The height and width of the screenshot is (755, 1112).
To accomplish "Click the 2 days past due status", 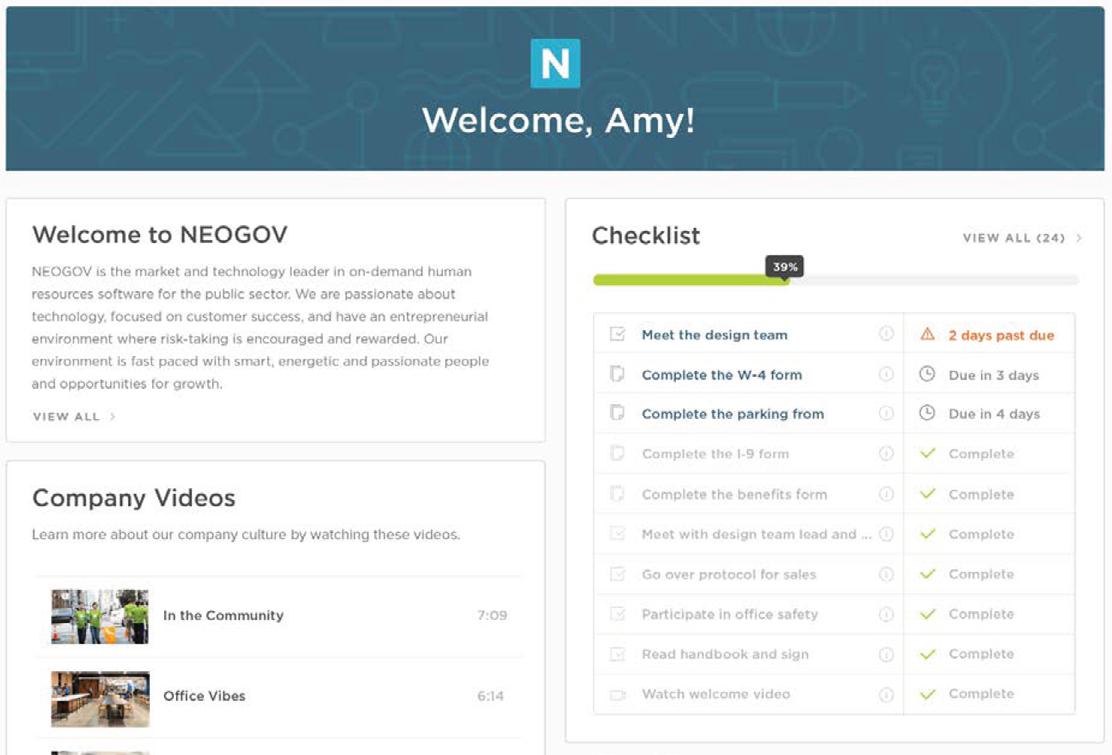I will [x=1001, y=335].
